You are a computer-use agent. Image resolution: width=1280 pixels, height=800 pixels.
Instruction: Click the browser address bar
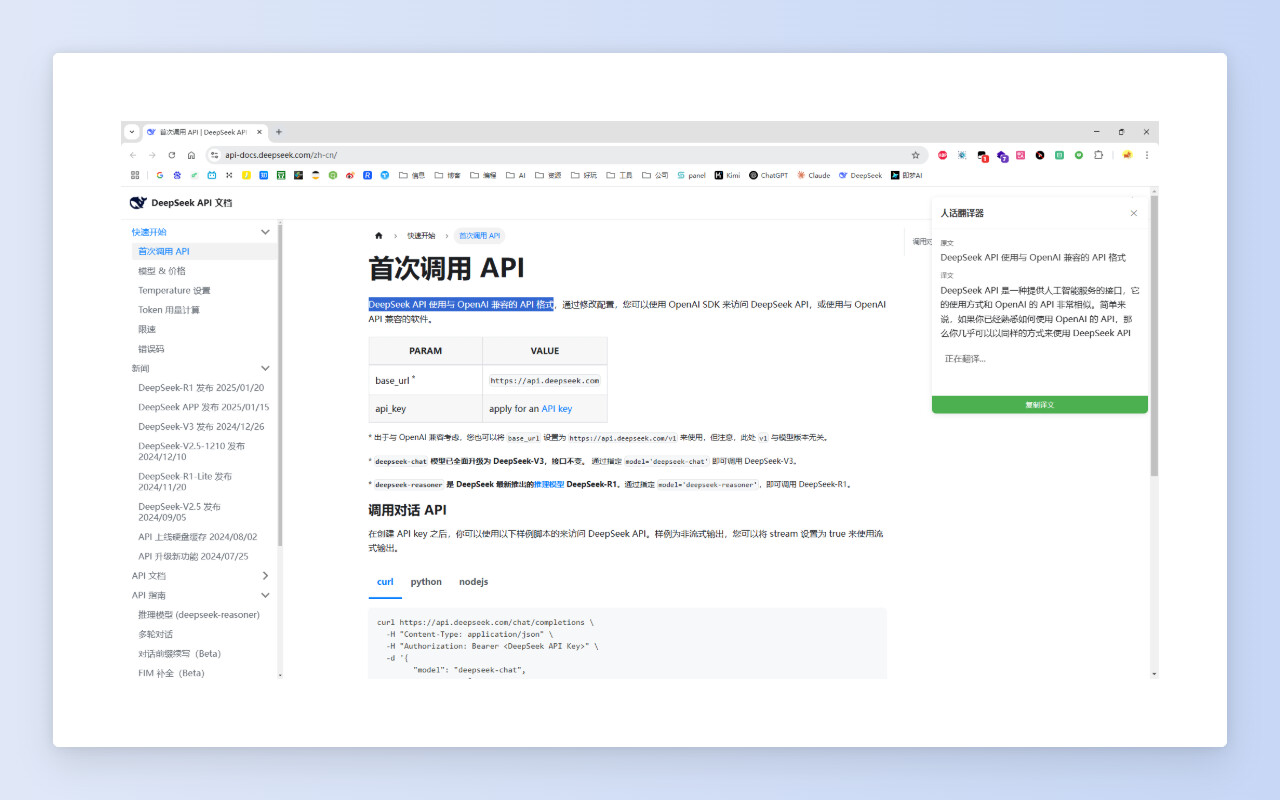tap(565, 155)
